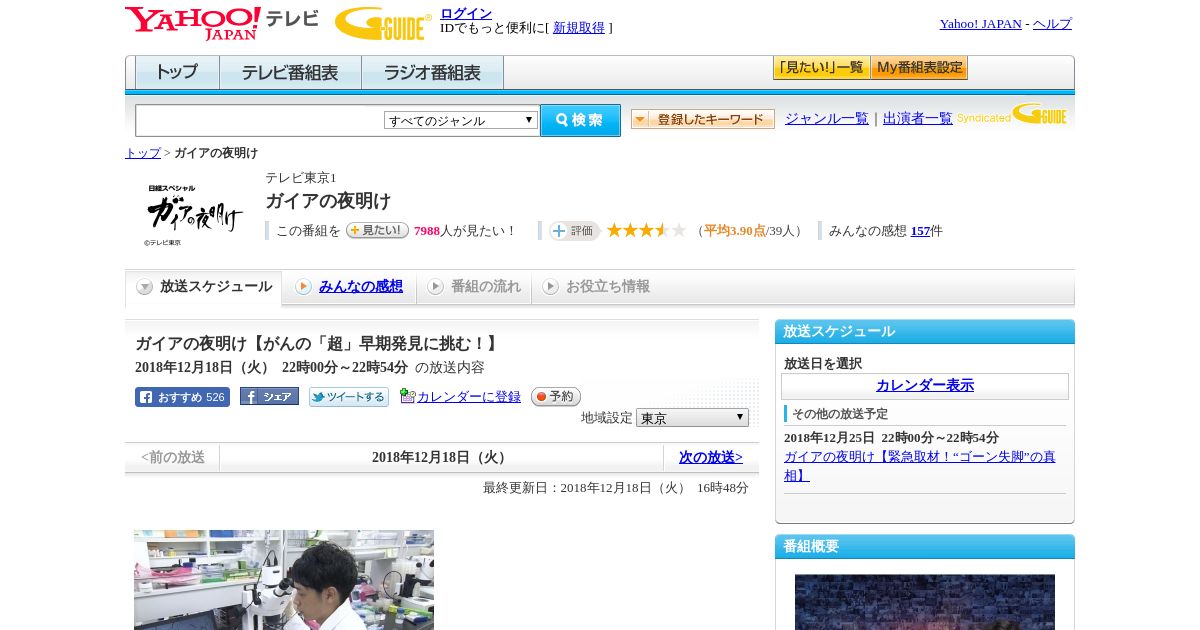Click the Facebook シェア button
1200x630 pixels.
tap(269, 397)
